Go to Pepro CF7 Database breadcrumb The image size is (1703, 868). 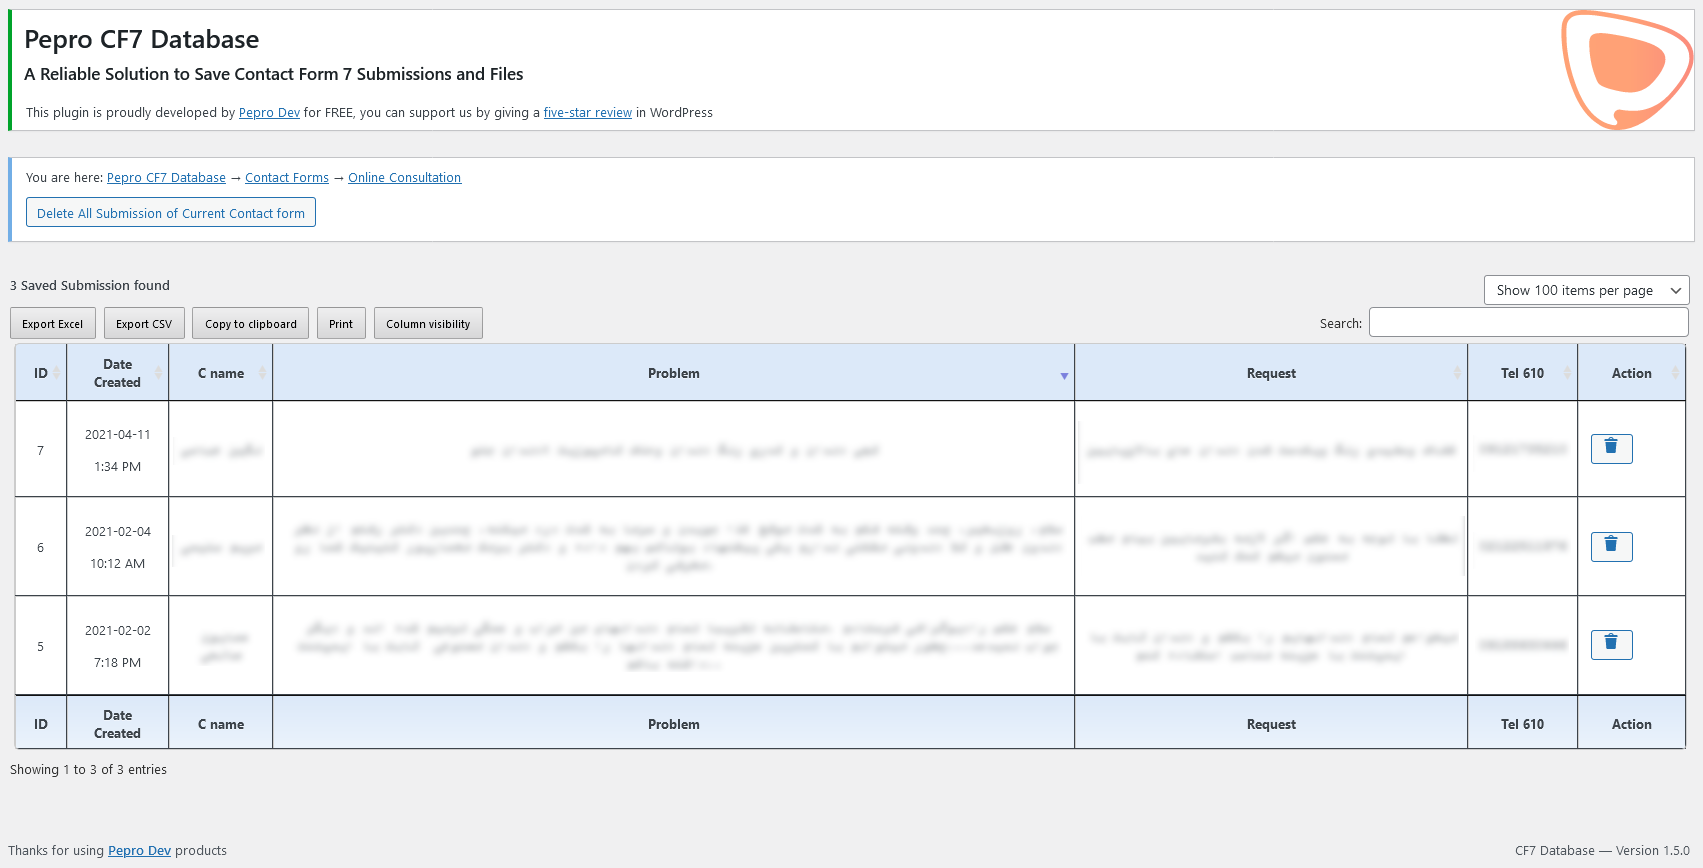(166, 178)
